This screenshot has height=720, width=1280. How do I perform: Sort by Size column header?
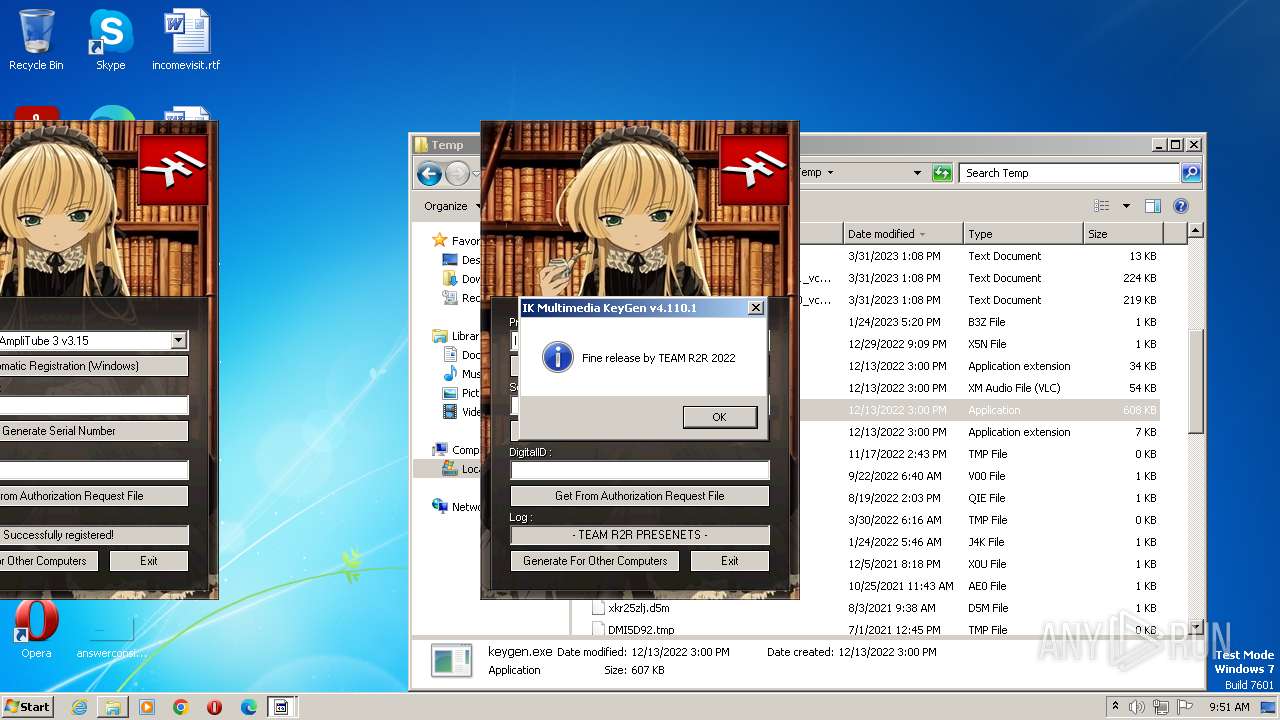(x=1123, y=234)
